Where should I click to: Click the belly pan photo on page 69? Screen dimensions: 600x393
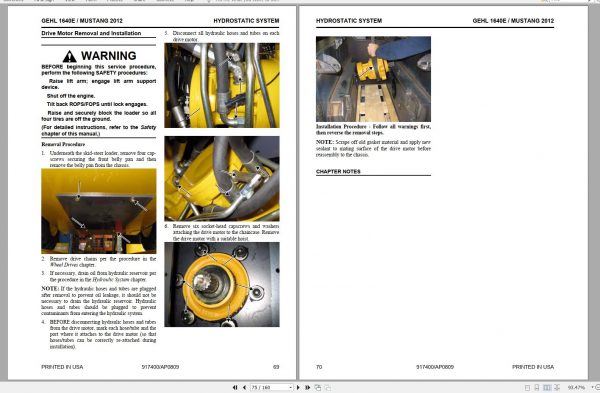(x=99, y=211)
